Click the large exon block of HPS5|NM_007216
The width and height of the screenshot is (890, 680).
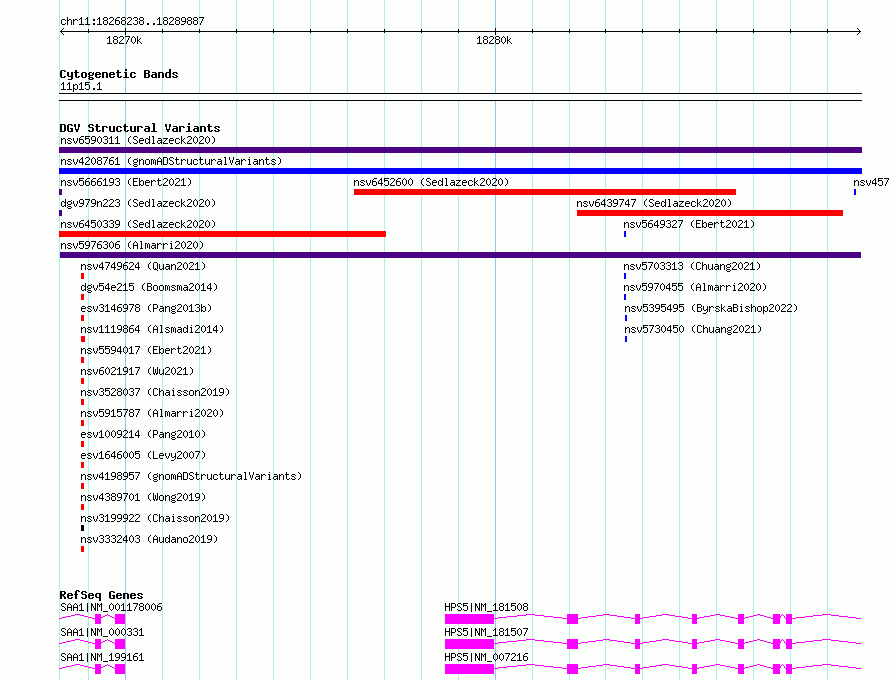click(x=469, y=669)
